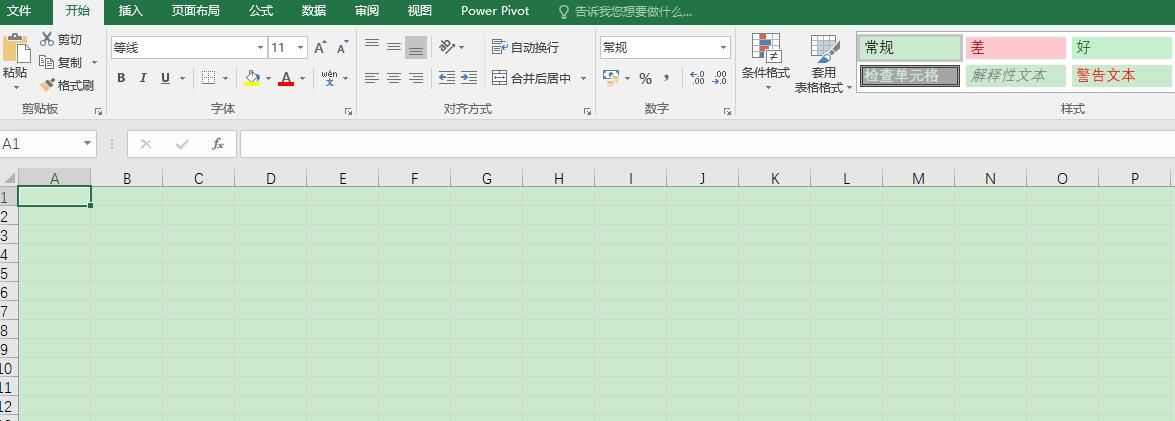
Task: Switch to the Power Pivot tab
Action: coord(495,11)
